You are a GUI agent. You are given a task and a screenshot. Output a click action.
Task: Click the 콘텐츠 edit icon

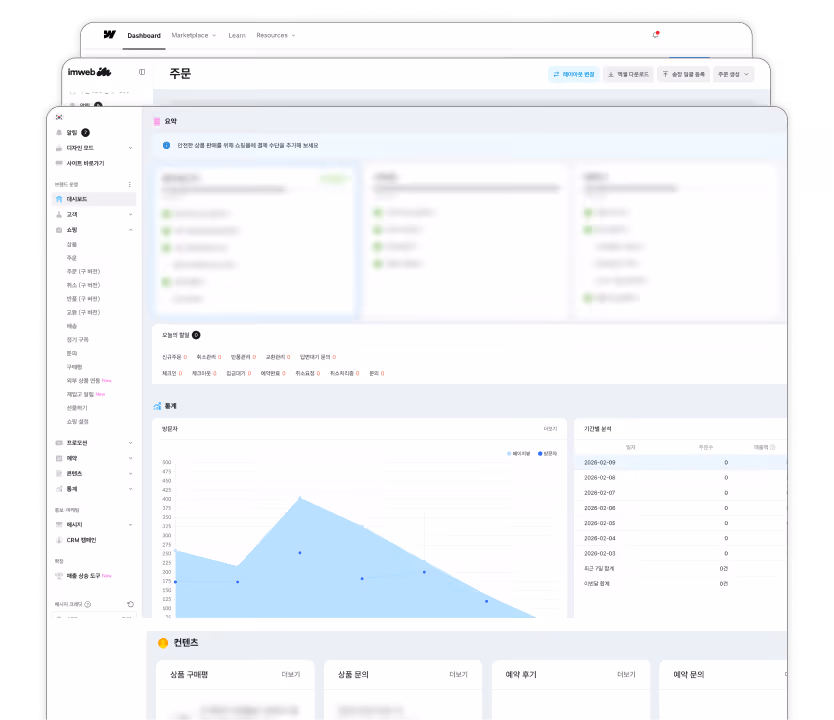coord(59,473)
